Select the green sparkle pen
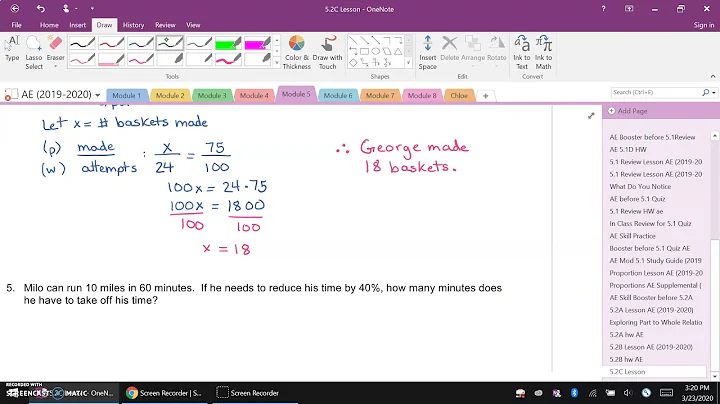Screen dimensions: 720x404 pos(170,43)
